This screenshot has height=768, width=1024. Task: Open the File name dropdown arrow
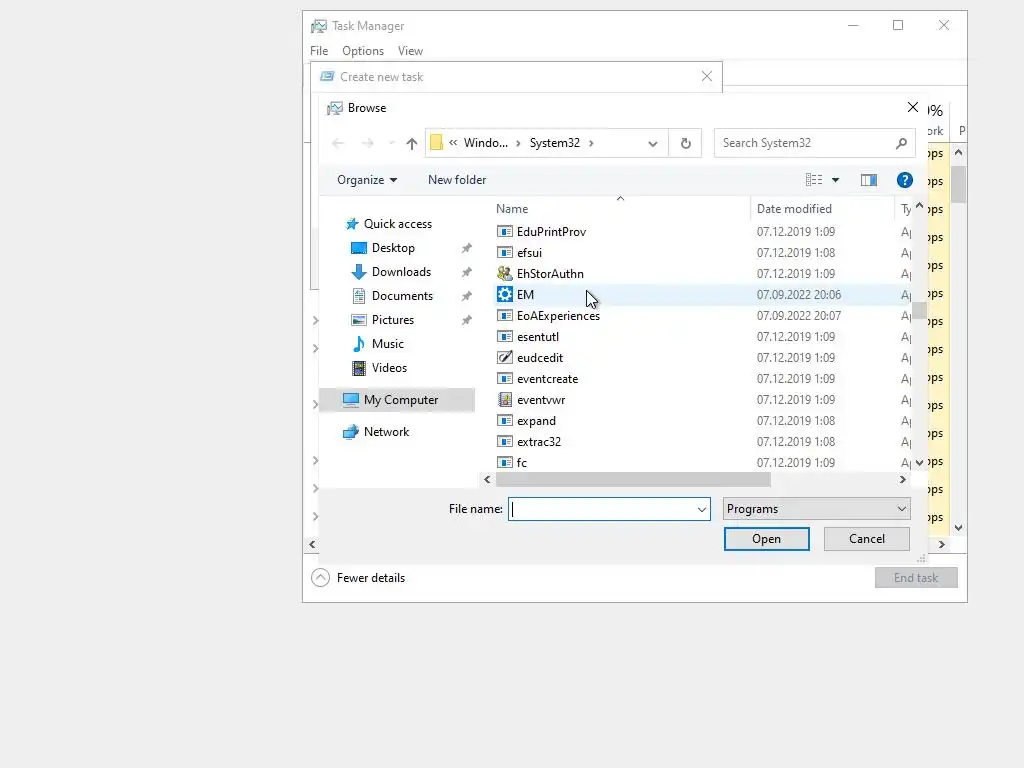pyautogui.click(x=701, y=509)
